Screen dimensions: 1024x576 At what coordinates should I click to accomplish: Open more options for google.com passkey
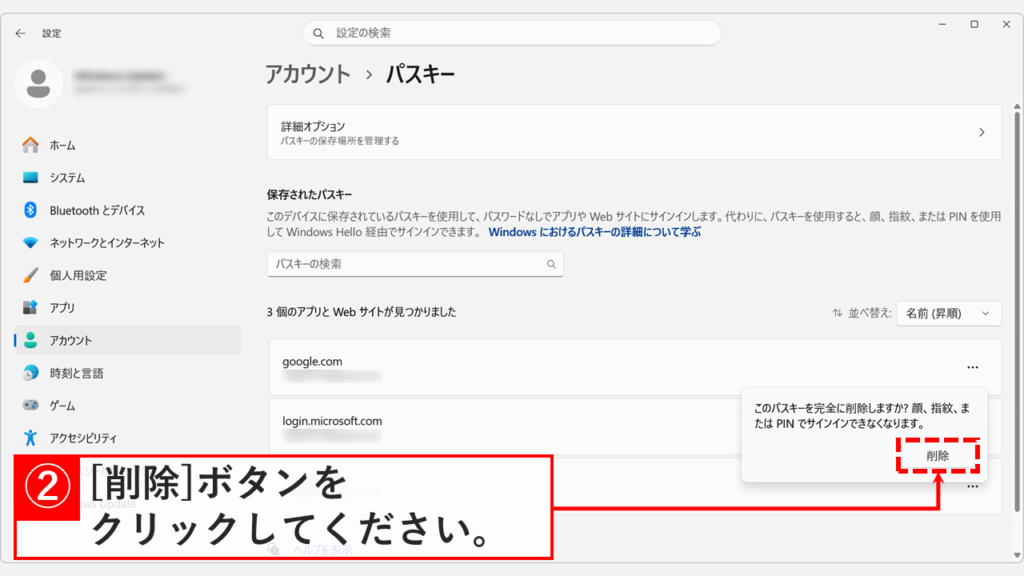coord(971,367)
